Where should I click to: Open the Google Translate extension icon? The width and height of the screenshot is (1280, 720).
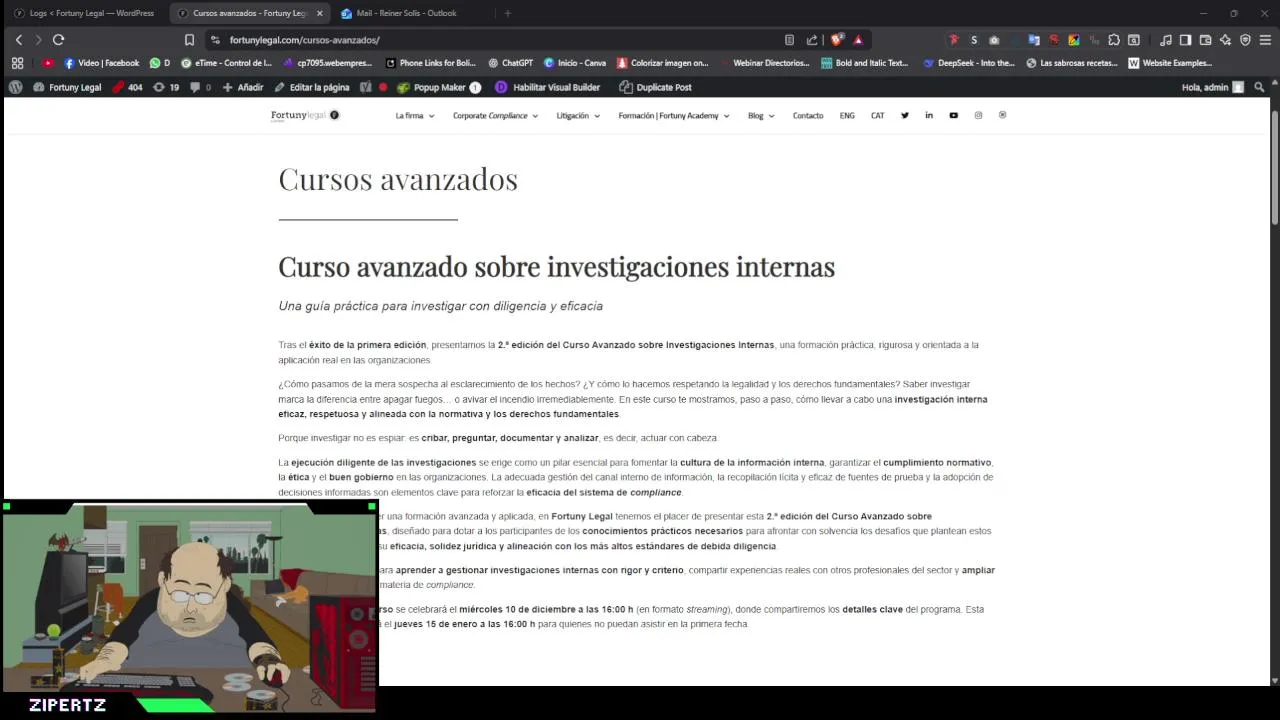pos(1033,40)
